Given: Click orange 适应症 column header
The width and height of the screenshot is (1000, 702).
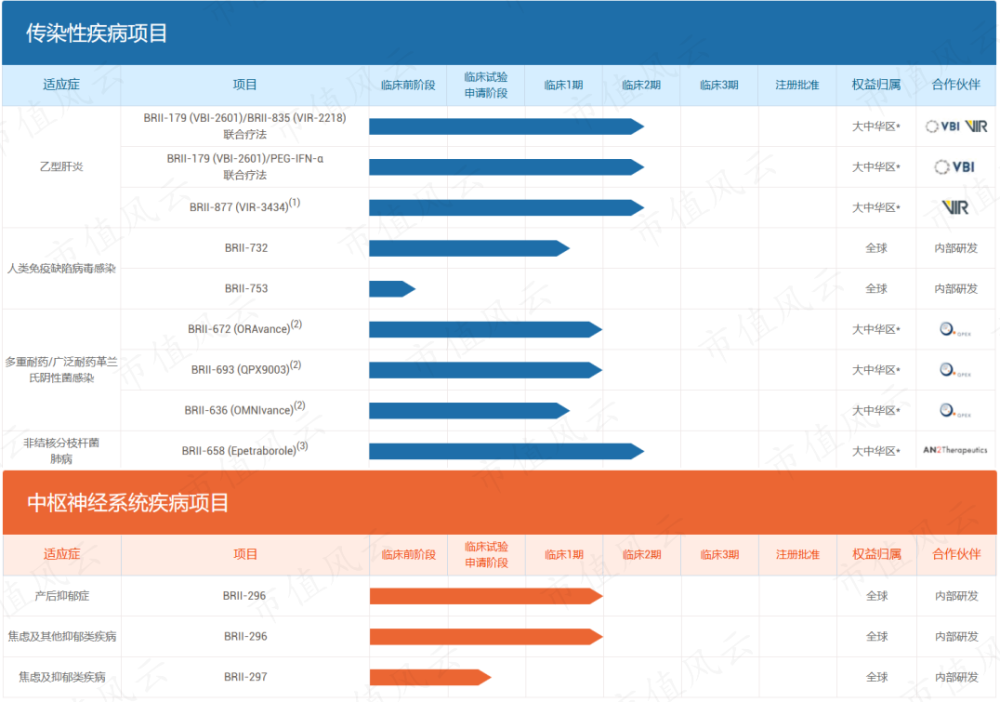Looking at the screenshot, I should click(x=62, y=554).
